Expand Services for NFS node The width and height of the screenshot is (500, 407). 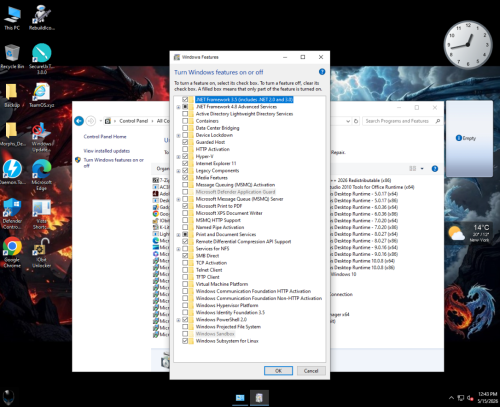pyautogui.click(x=178, y=249)
